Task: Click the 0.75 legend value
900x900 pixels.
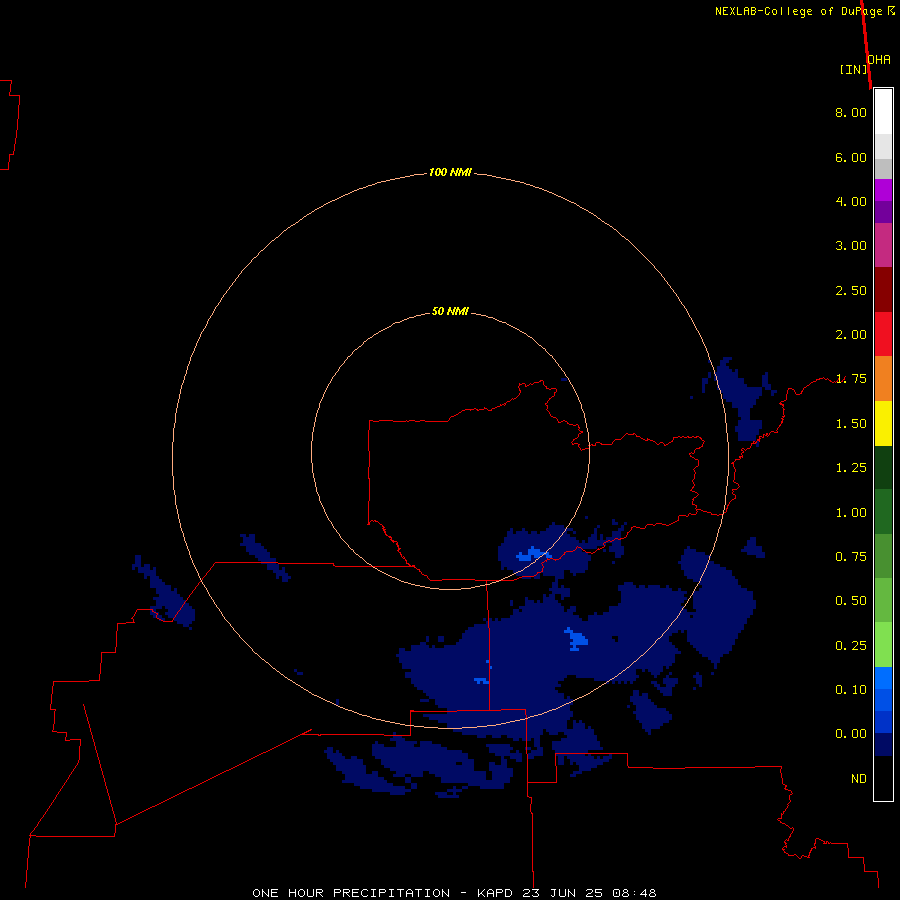Action: [x=851, y=557]
